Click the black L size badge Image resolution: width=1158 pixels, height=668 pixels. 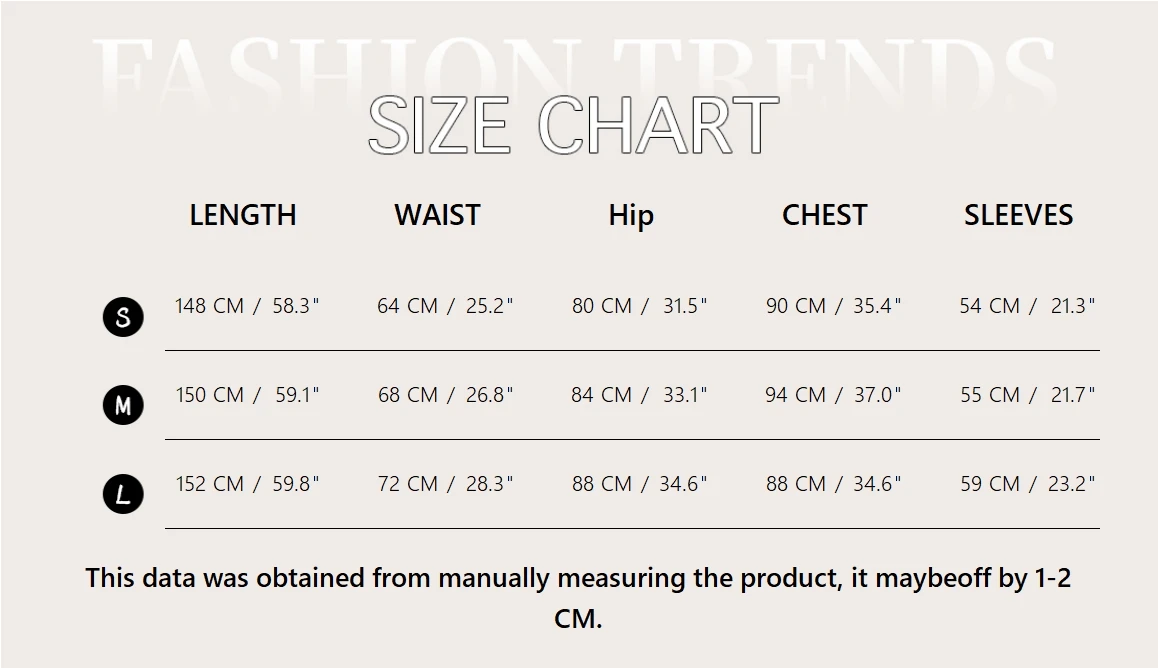pos(123,494)
